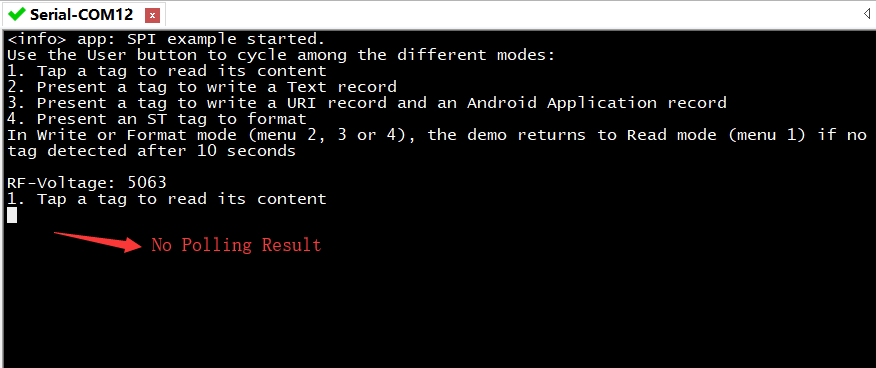Close the Serial-COM12 session tab
The height and width of the screenshot is (368, 876).
[x=153, y=15]
